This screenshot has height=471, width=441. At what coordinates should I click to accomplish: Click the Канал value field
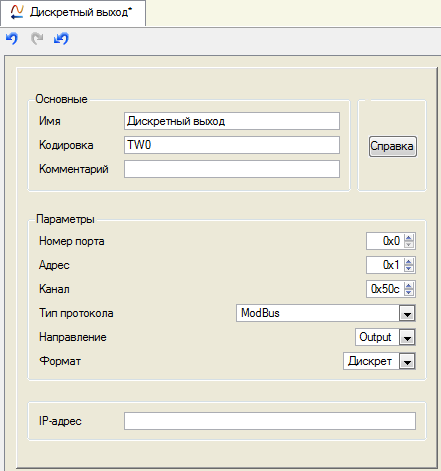tap(385, 289)
